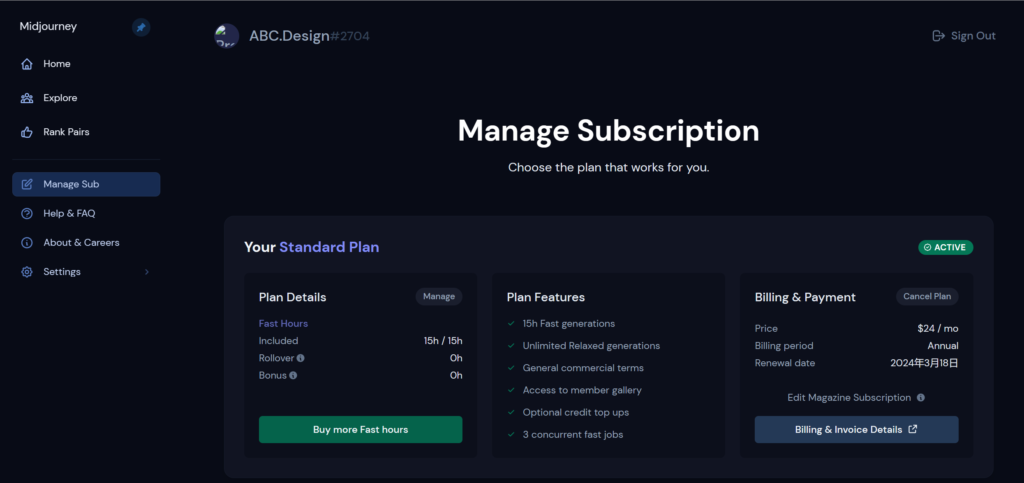This screenshot has height=483, width=1024.
Task: Click the General commercial terms feature
Action: click(583, 368)
